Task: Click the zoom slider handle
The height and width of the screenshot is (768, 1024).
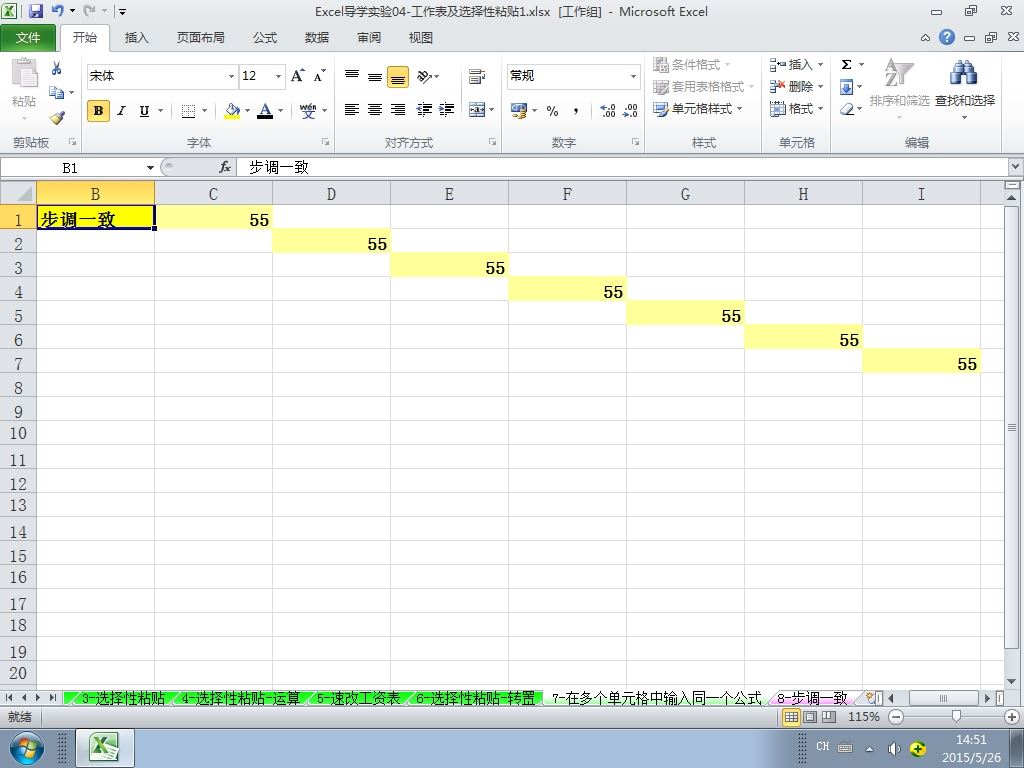Action: coord(956,717)
